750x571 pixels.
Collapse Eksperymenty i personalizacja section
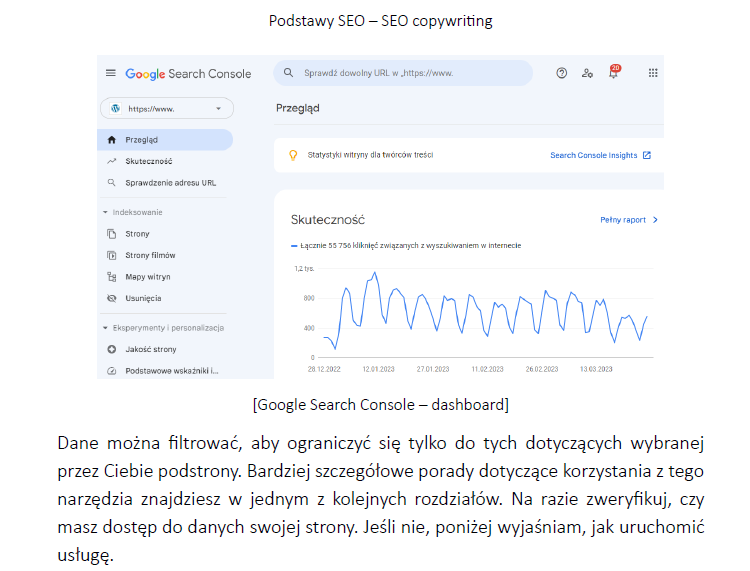pyautogui.click(x=105, y=327)
